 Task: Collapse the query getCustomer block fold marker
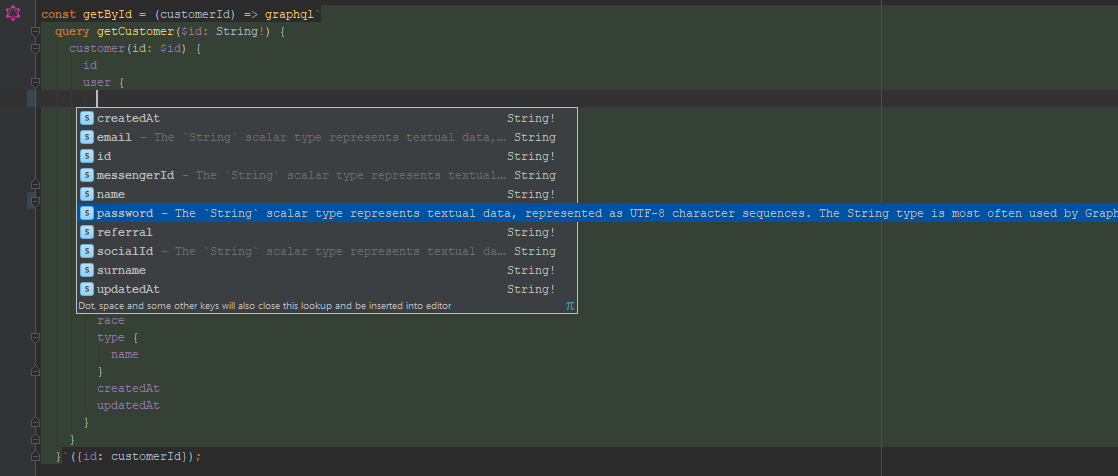point(34,32)
